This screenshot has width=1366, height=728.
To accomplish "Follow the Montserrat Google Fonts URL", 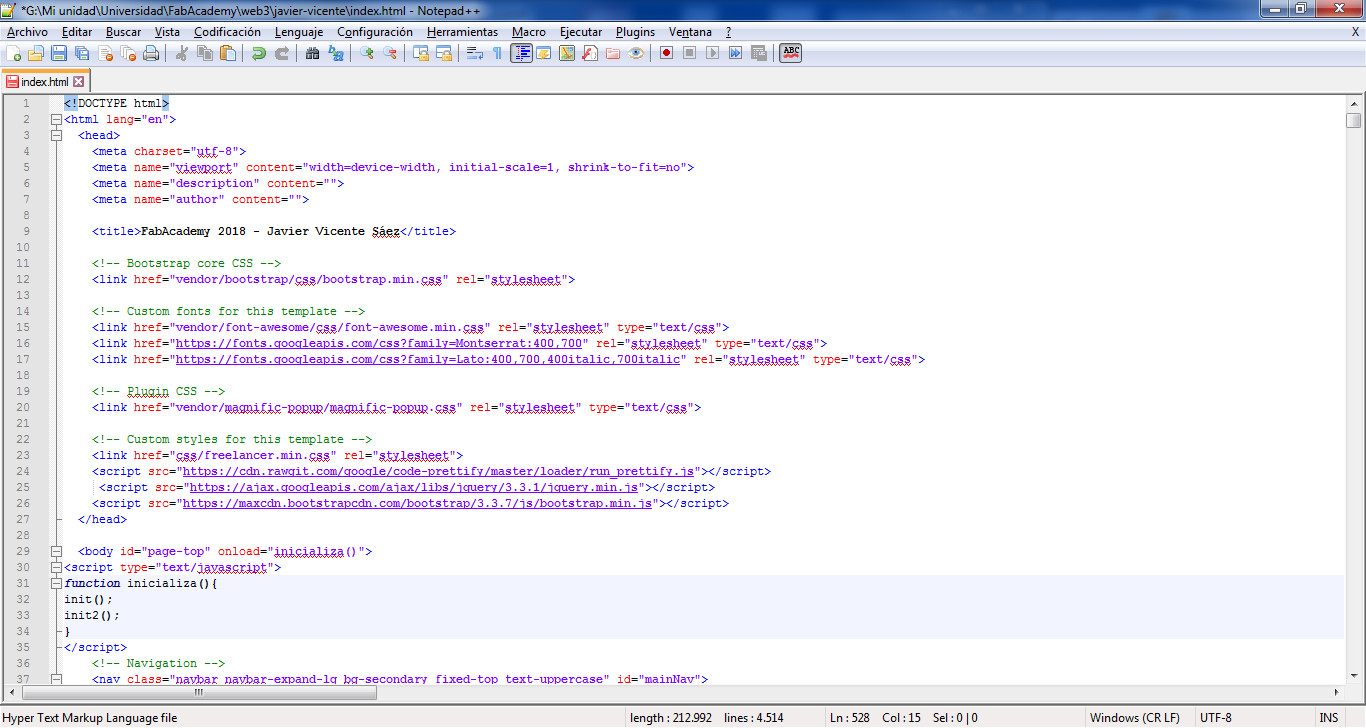I will [380, 343].
